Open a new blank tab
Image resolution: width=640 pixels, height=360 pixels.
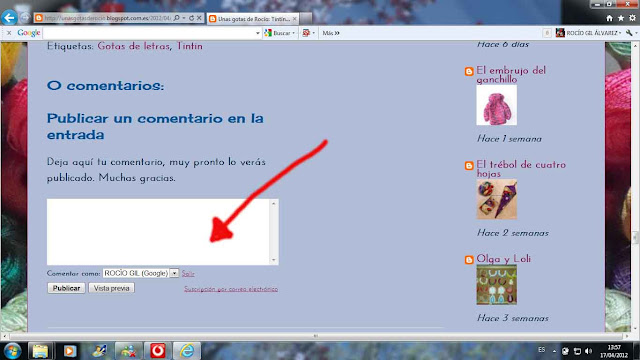[306, 19]
